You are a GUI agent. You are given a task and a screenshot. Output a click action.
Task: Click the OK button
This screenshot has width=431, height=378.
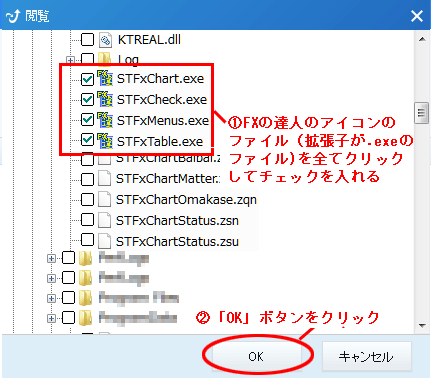pos(256,356)
